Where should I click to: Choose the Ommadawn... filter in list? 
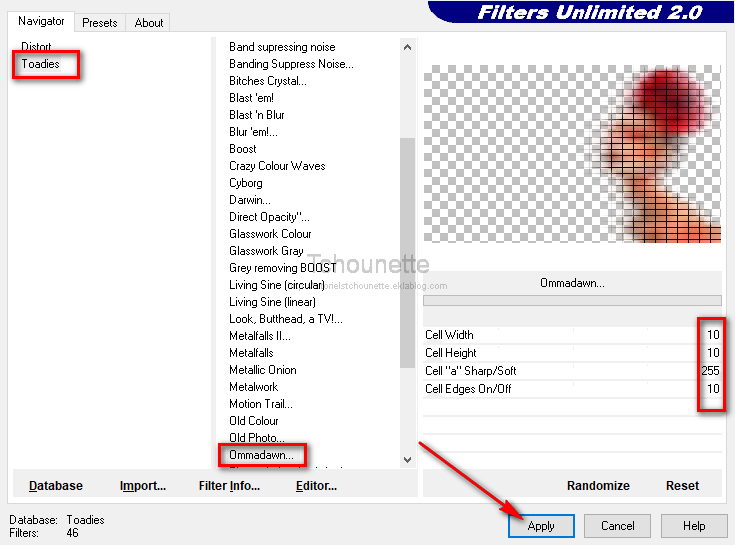262,455
